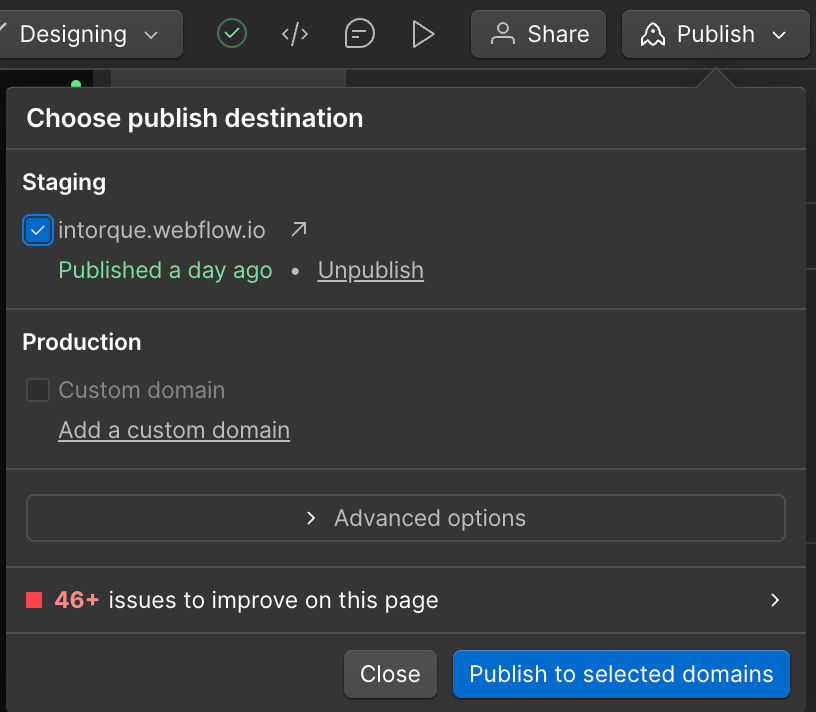Check the Custom domain checkbox
The width and height of the screenshot is (816, 712).
point(38,390)
